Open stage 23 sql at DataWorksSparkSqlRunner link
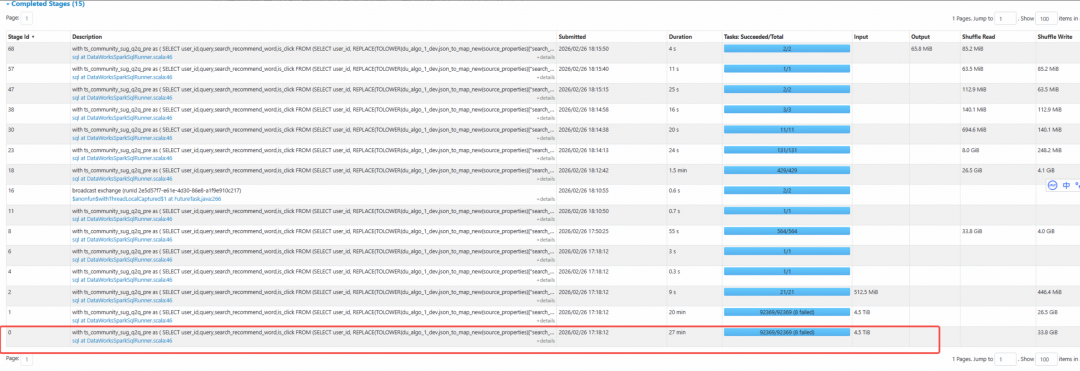The width and height of the screenshot is (1080, 371). 122,158
